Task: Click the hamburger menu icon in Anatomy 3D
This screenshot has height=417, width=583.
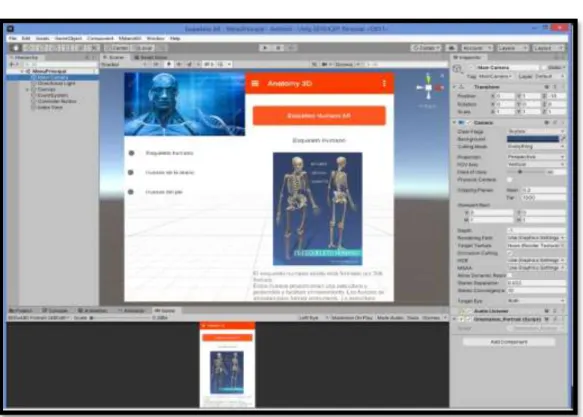Action: click(255, 83)
